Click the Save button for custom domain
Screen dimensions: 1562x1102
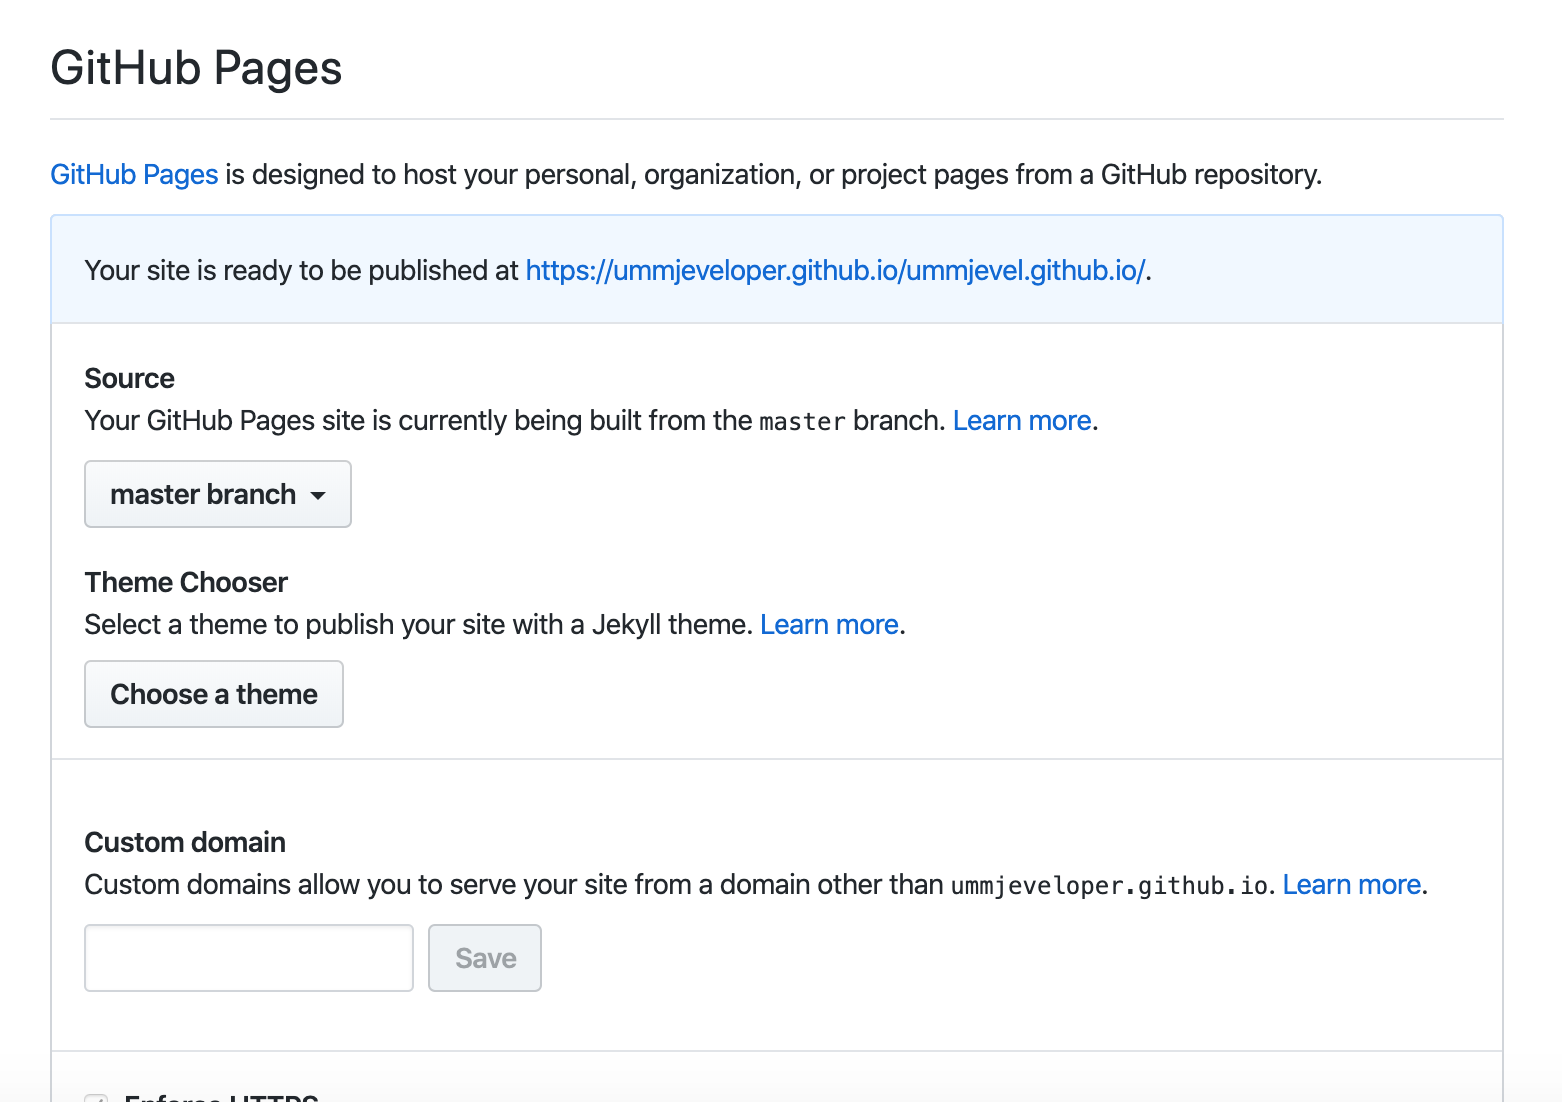click(x=485, y=958)
